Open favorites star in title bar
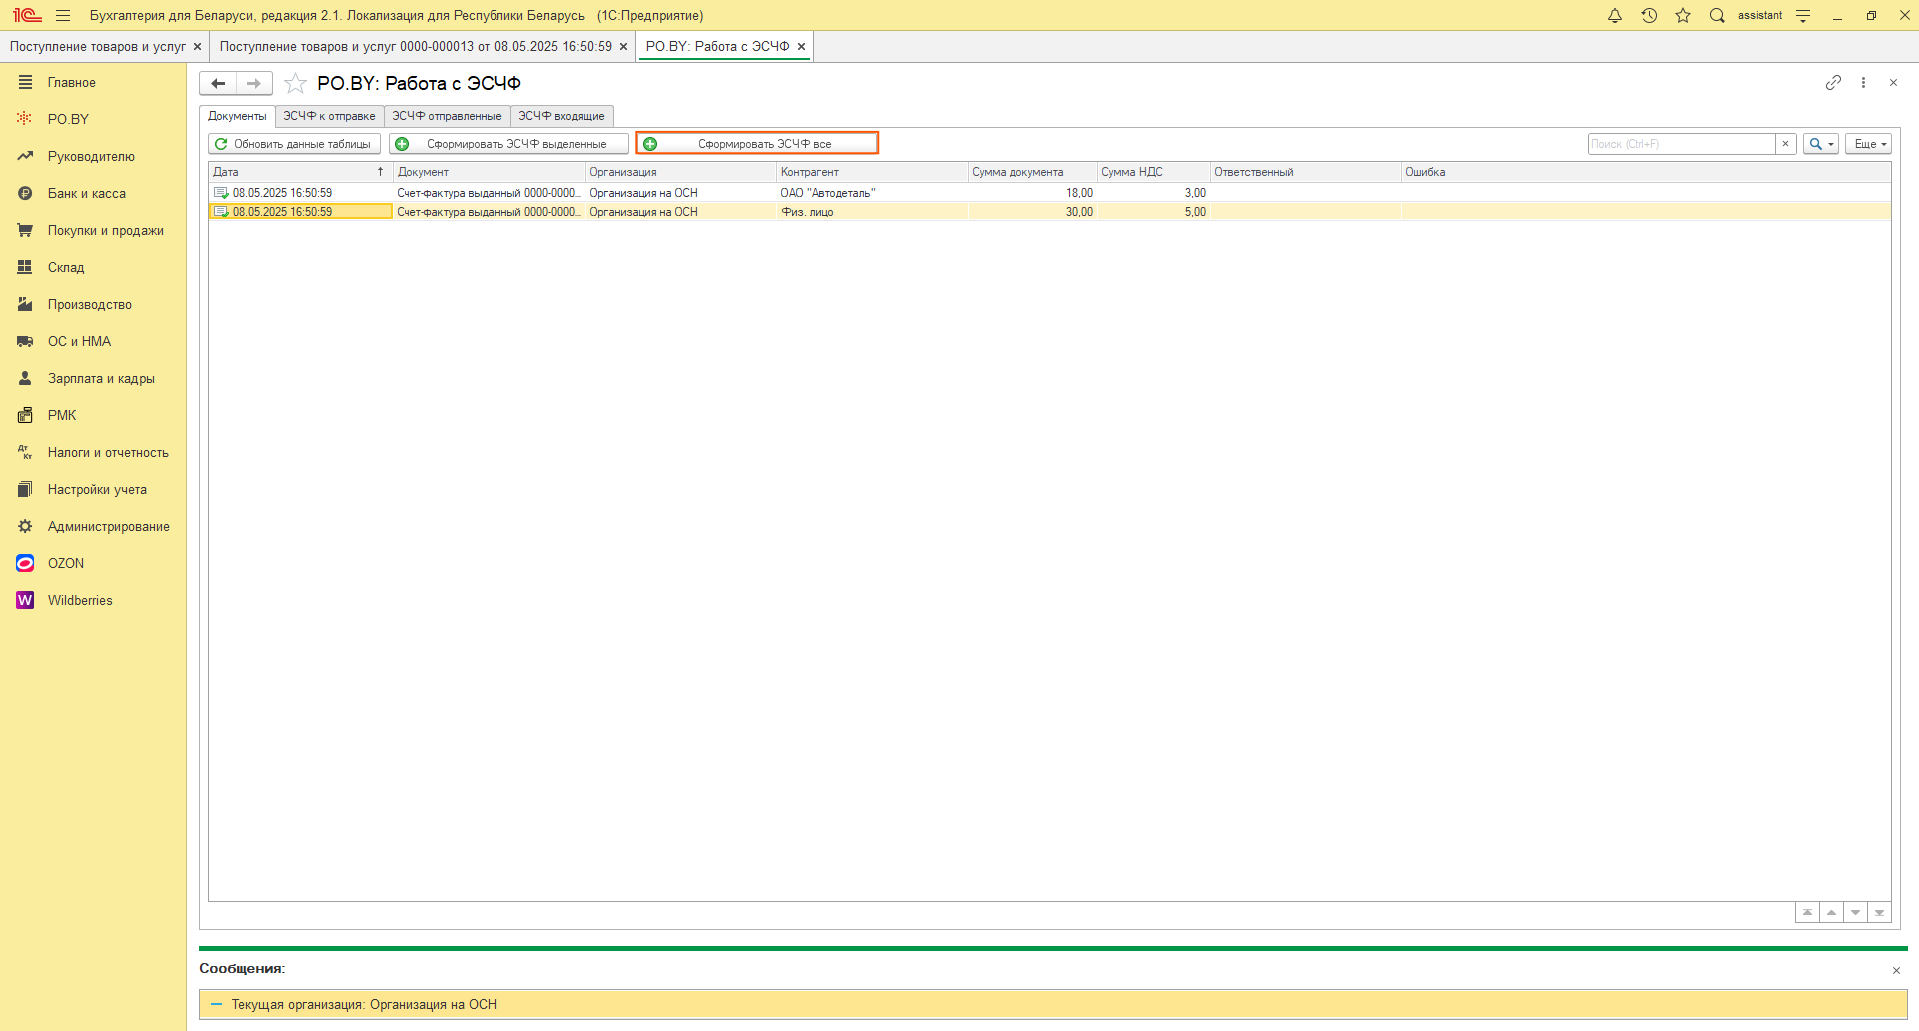The image size is (1919, 1031). point(1683,15)
